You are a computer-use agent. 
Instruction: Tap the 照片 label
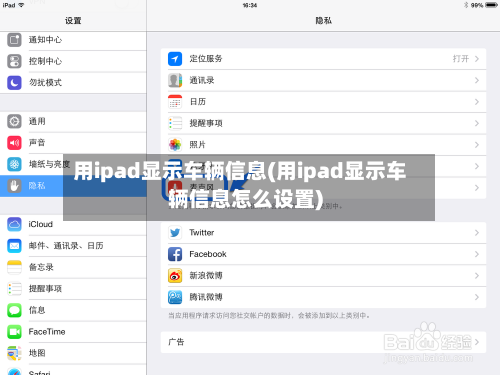pyautogui.click(x=197, y=145)
